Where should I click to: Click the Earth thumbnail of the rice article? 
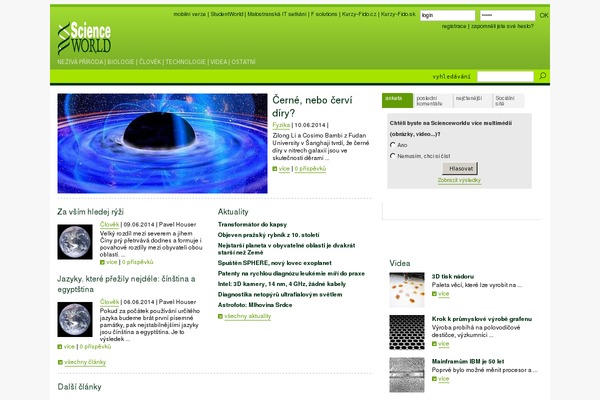tap(75, 242)
